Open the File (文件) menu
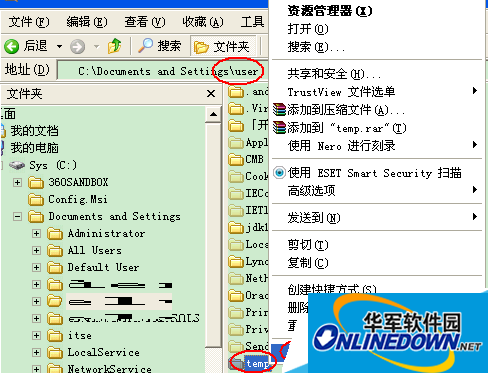This screenshot has height=373, width=488. coord(29,22)
